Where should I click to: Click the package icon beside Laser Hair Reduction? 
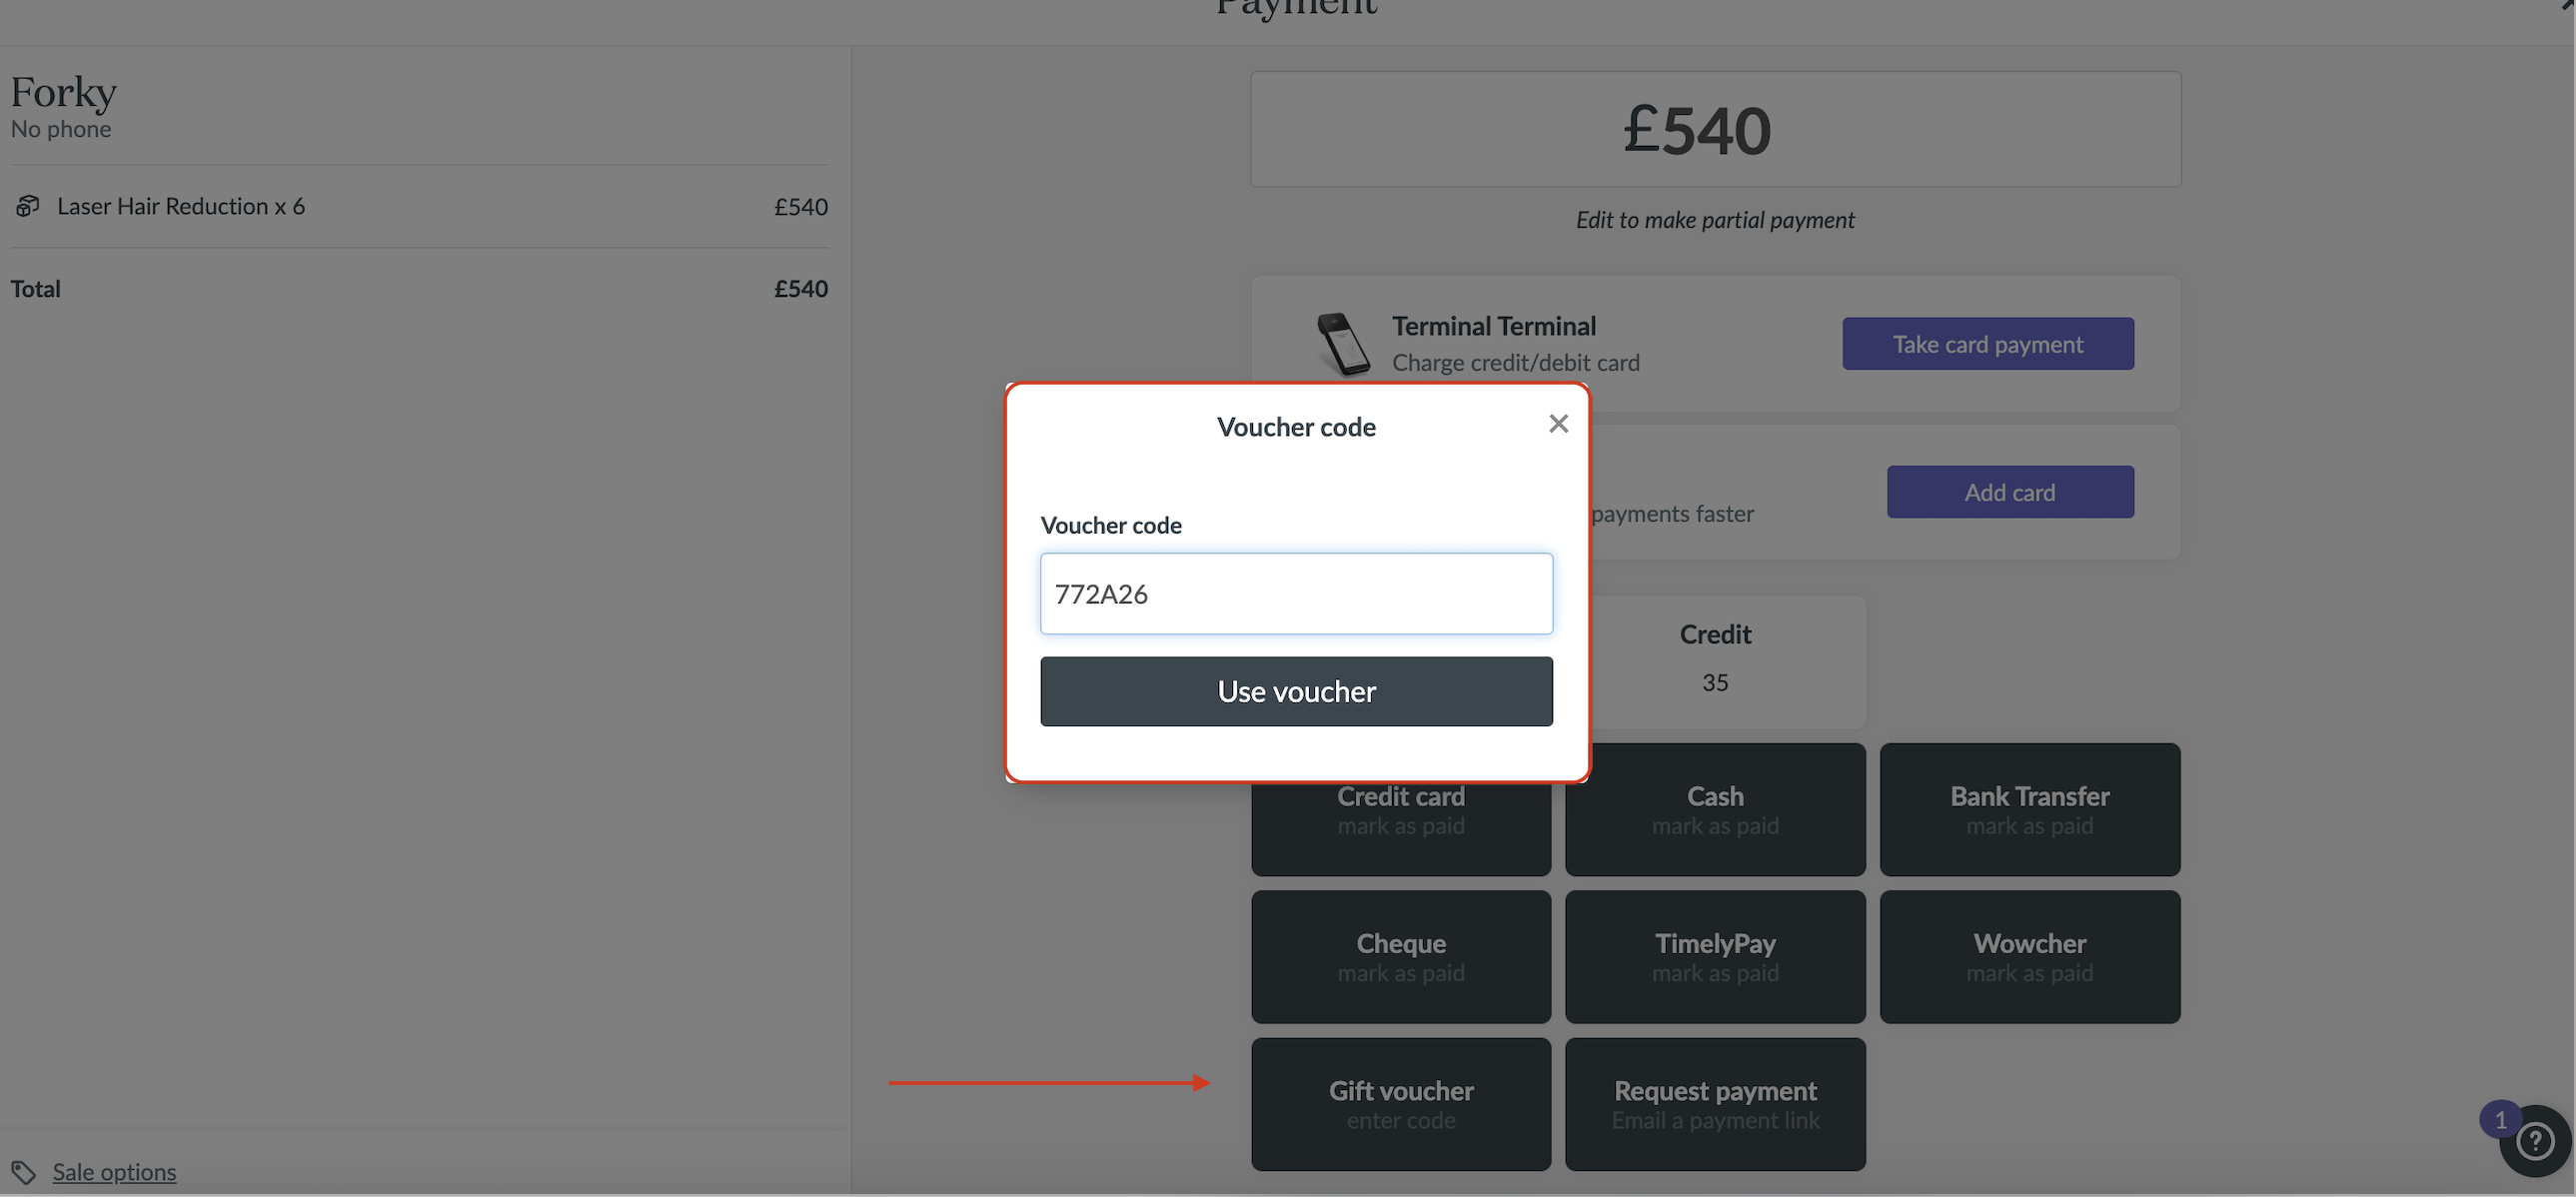coord(28,206)
